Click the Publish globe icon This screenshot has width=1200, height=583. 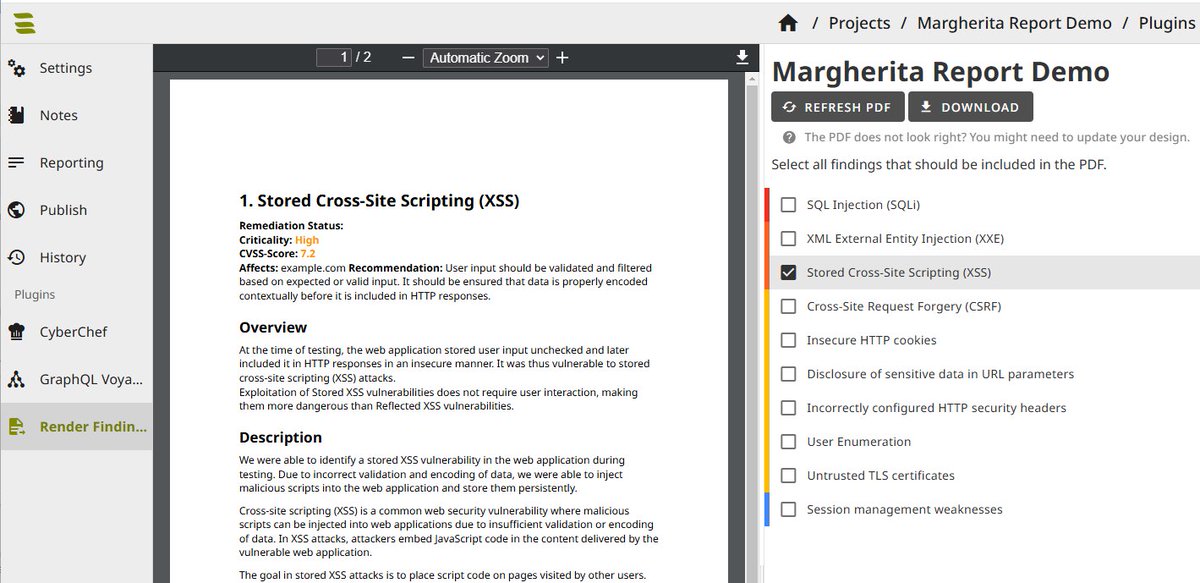(17, 210)
